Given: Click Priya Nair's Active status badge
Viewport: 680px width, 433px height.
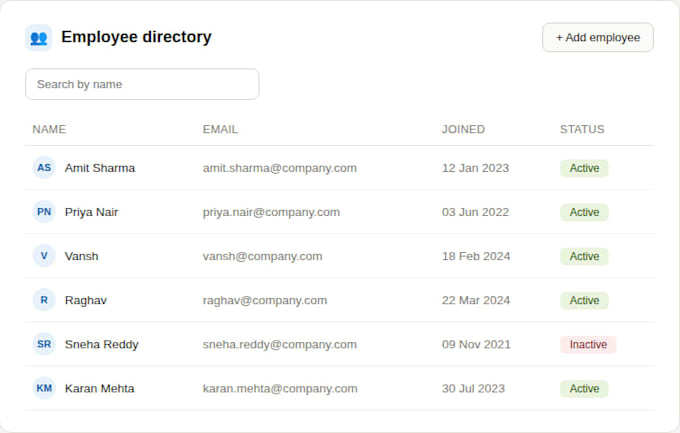Looking at the screenshot, I should (584, 212).
